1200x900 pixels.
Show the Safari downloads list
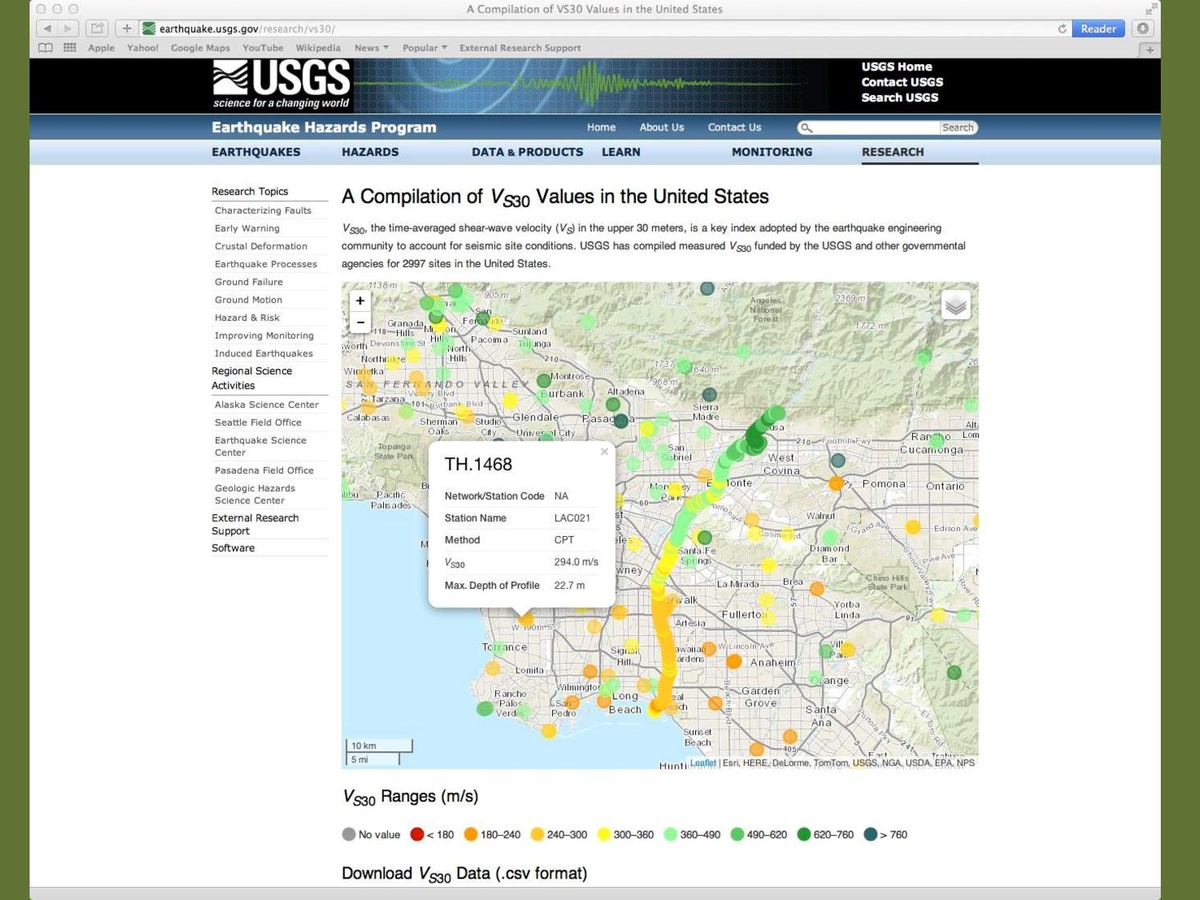point(1143,29)
